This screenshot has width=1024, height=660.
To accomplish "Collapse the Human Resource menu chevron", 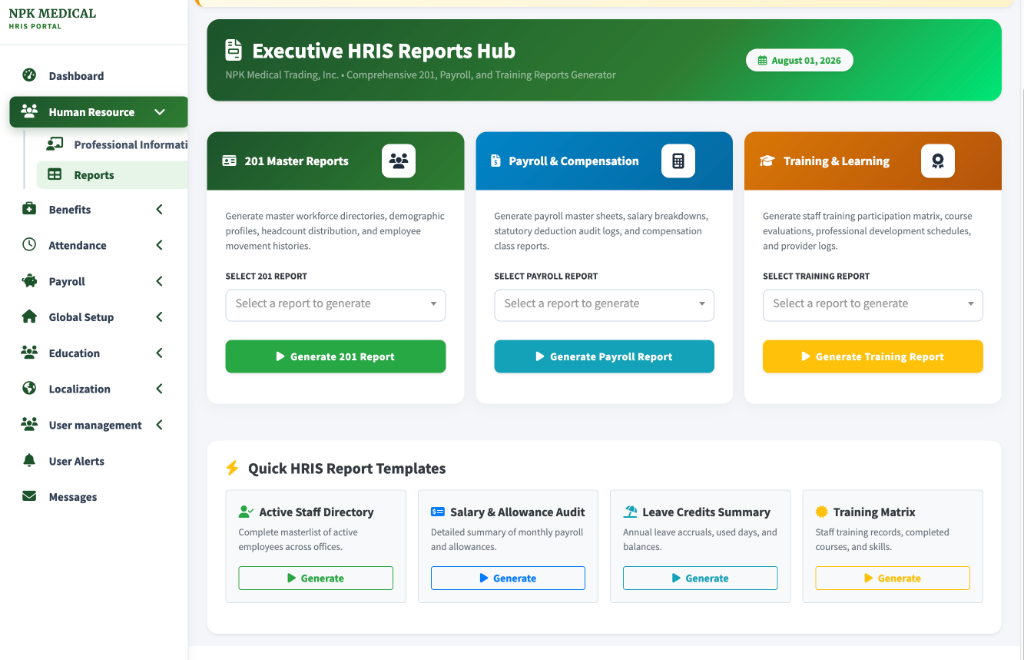I will coord(159,112).
